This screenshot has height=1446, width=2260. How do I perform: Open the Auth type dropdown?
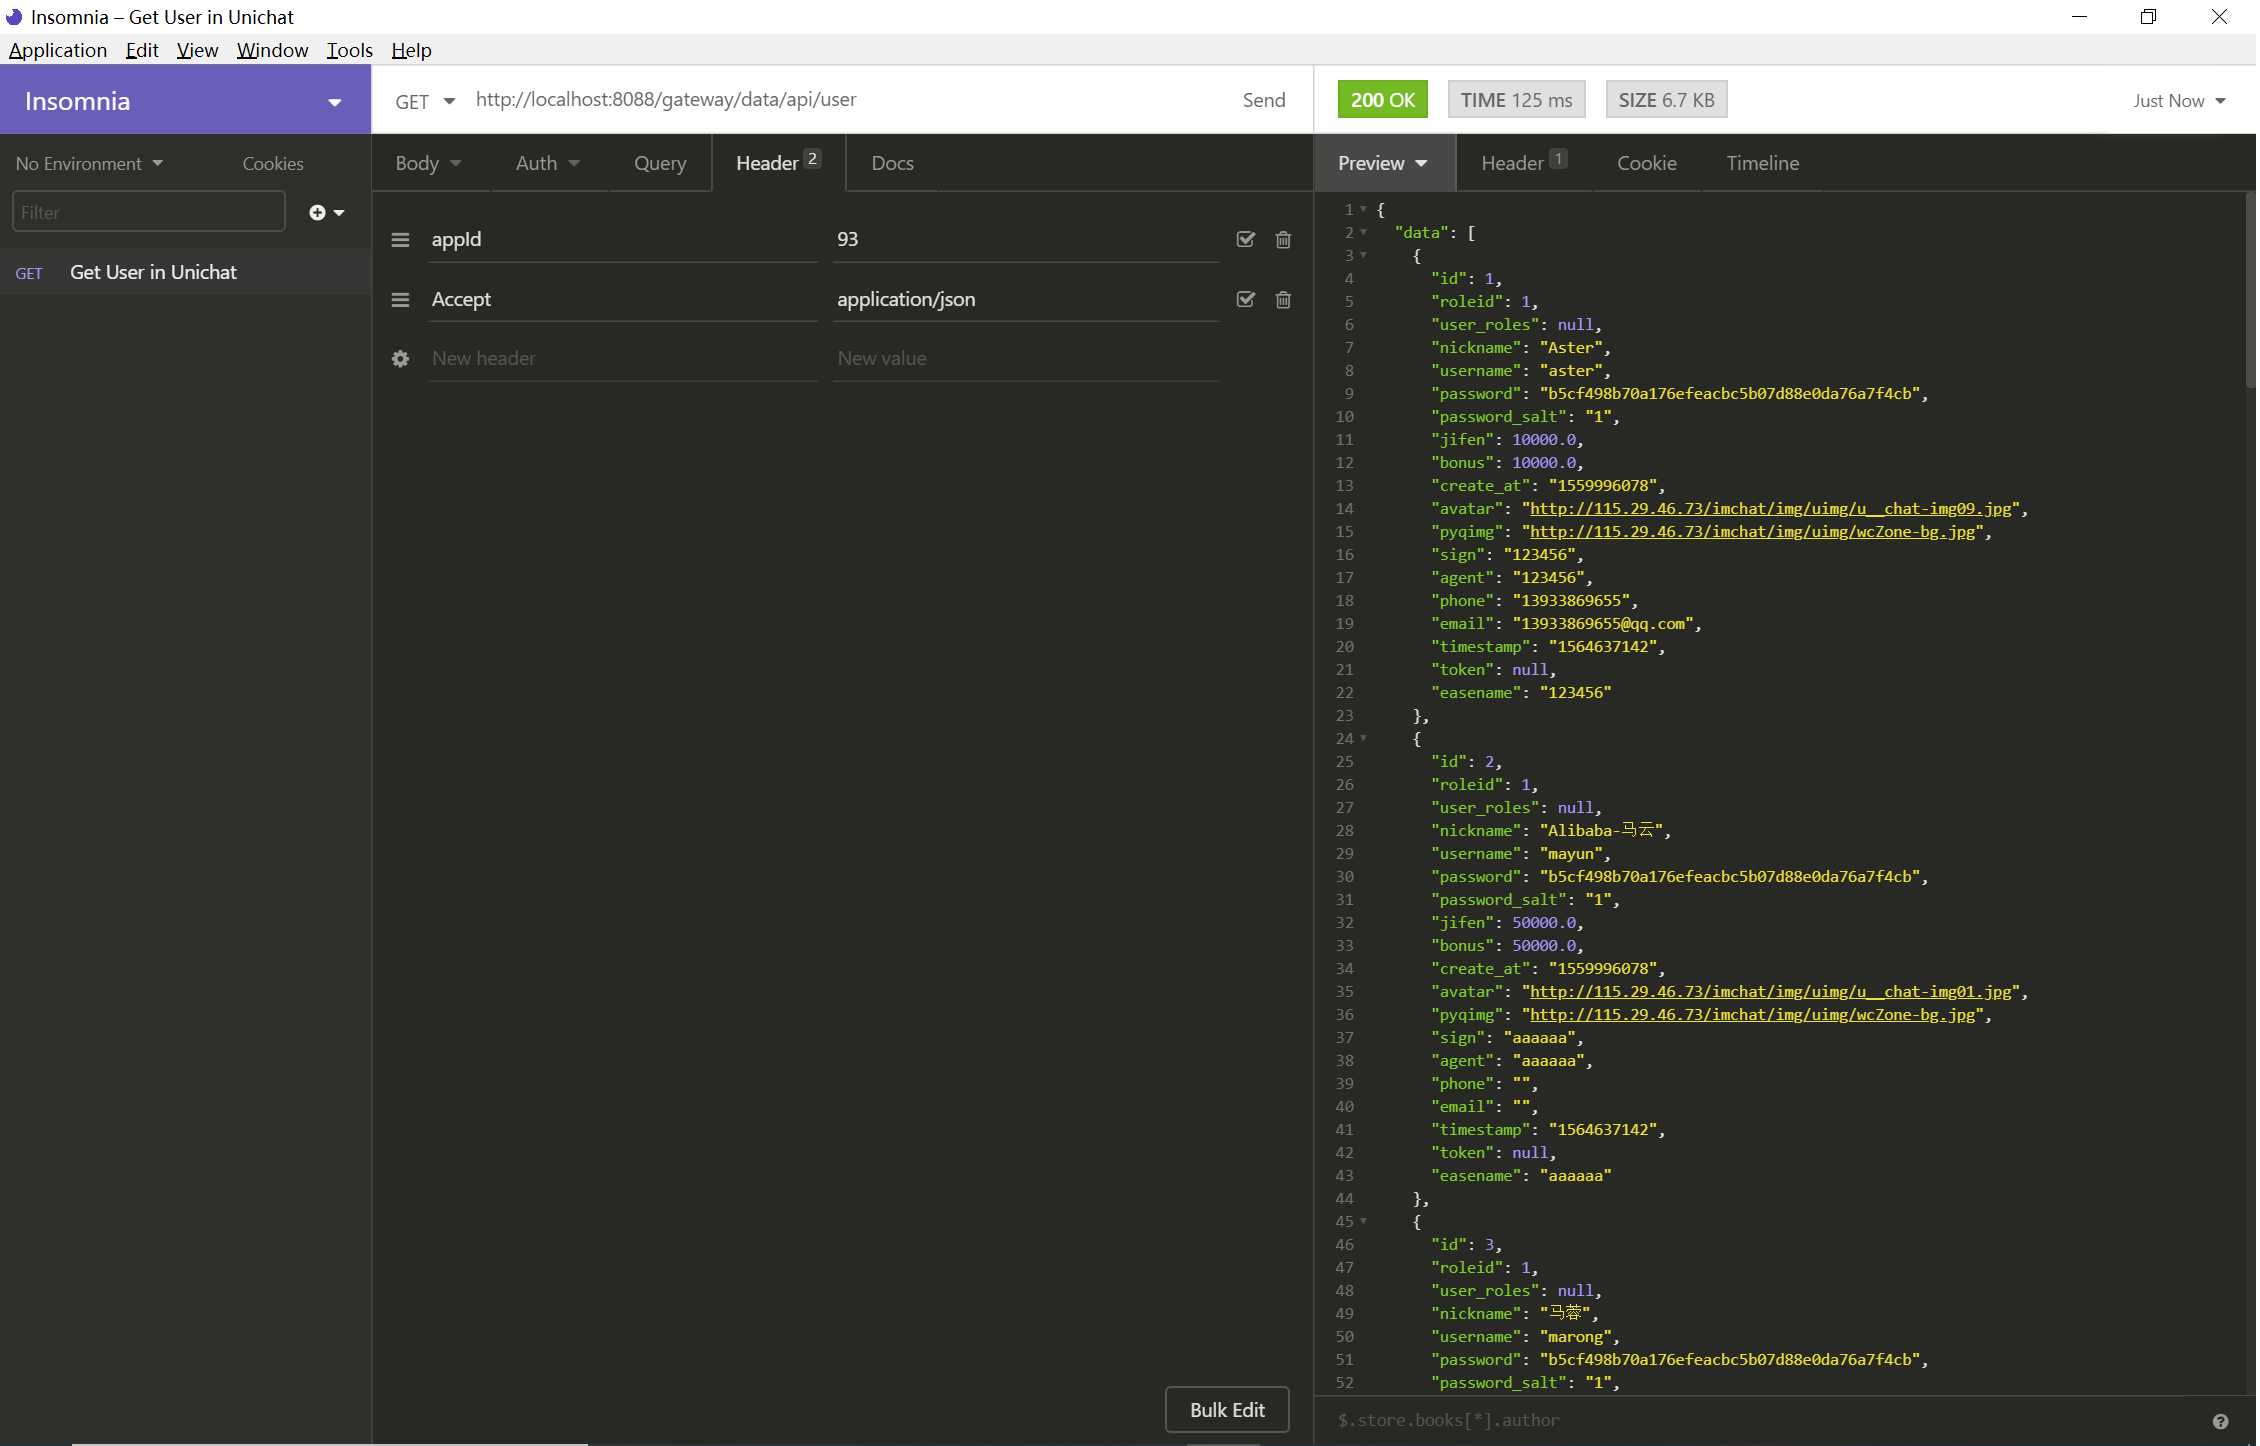click(547, 163)
